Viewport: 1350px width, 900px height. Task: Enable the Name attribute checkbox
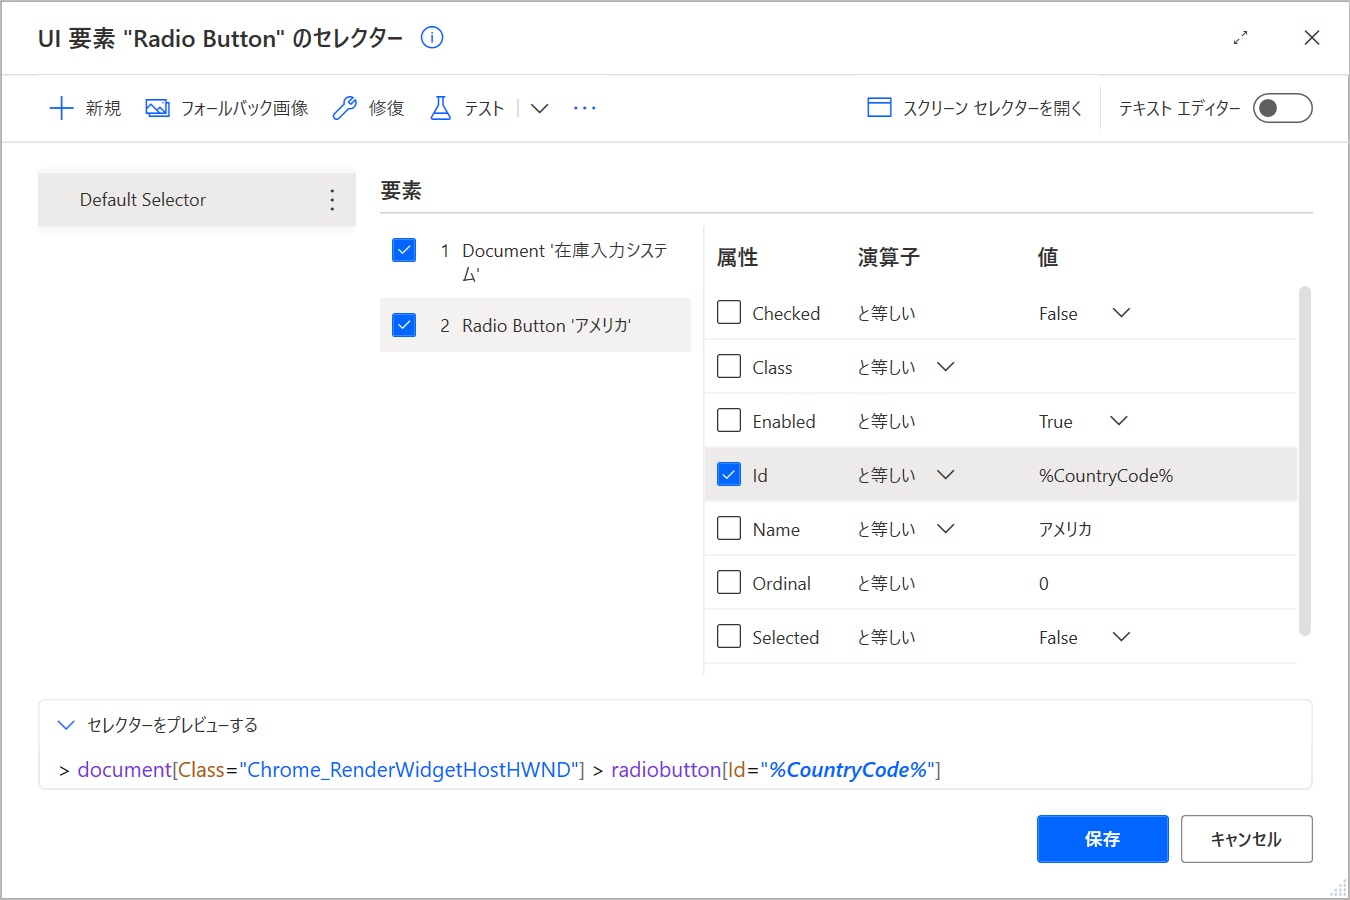point(729,529)
